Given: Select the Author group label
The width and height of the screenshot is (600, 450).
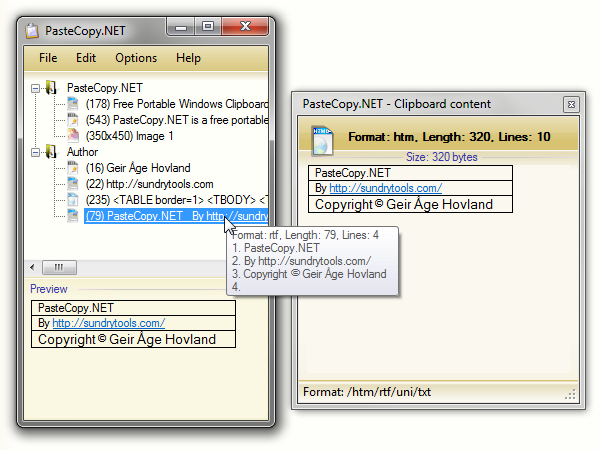Looking at the screenshot, I should coord(83,152).
